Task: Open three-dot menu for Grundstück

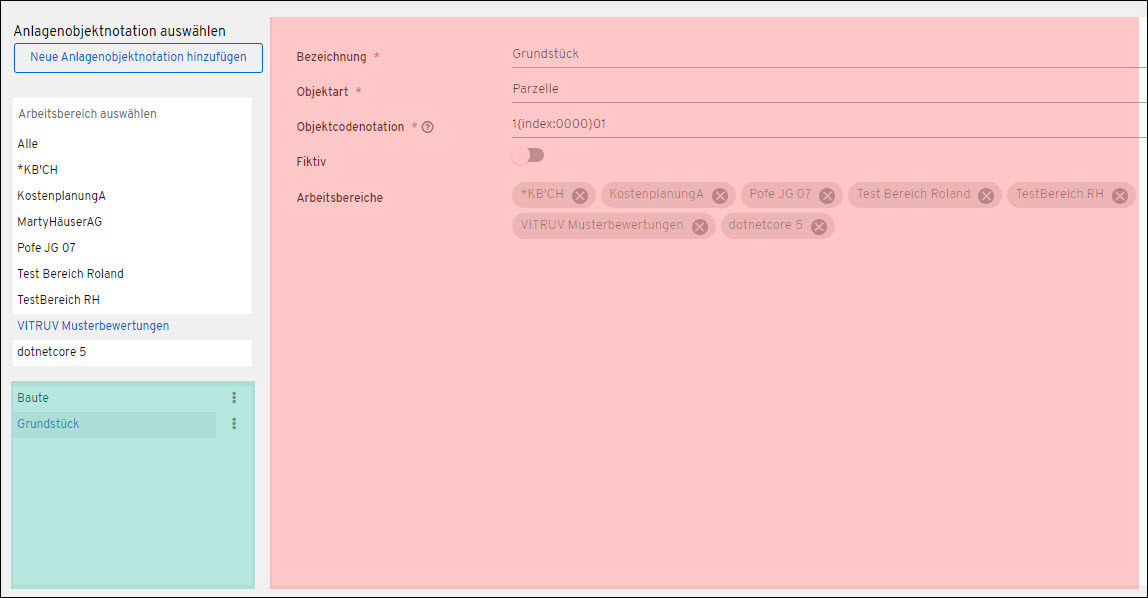Action: [234, 424]
